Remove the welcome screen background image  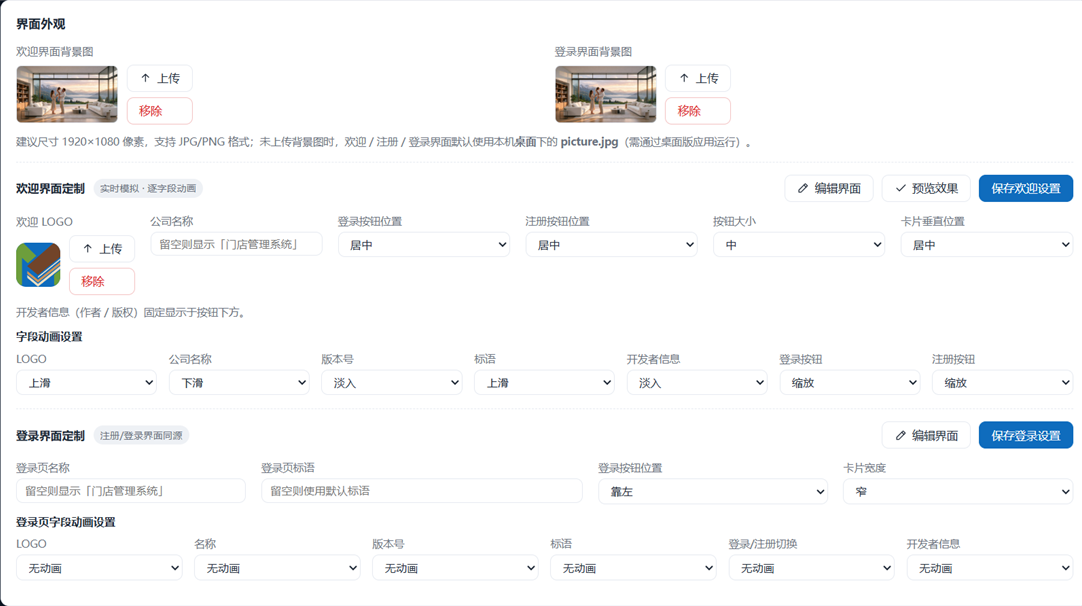159,110
